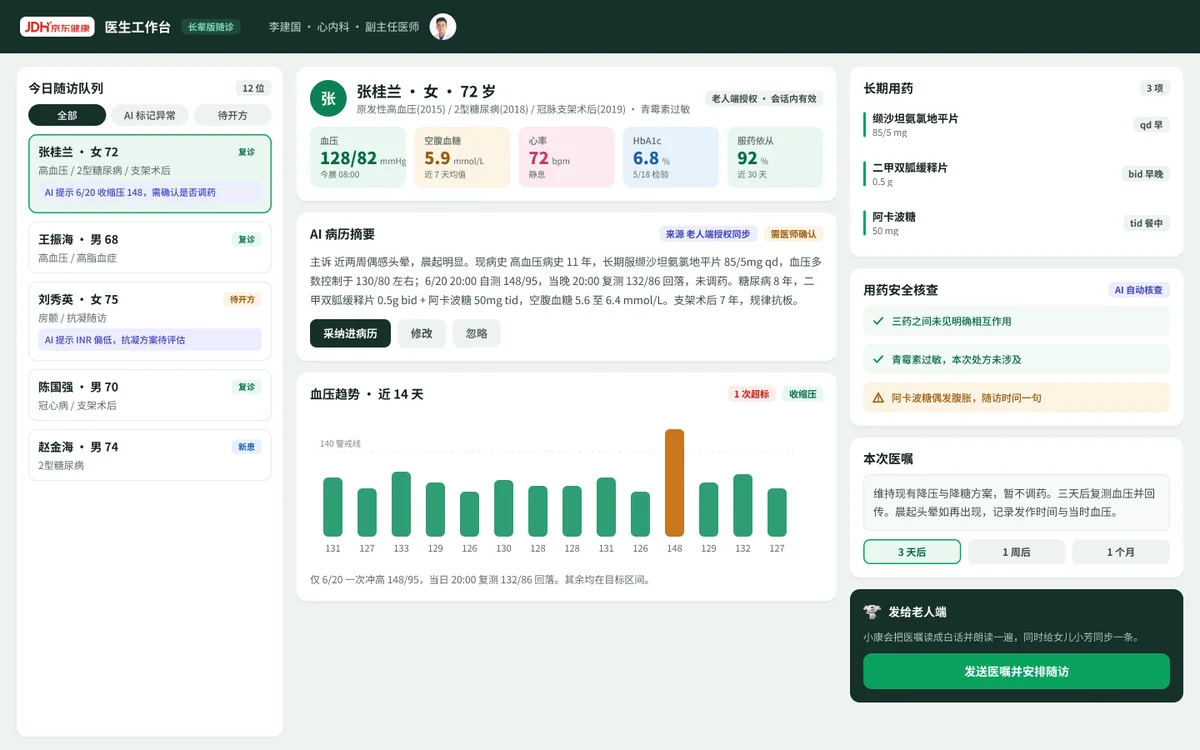Click the qd 早 dosing badge
The height and width of the screenshot is (750, 1200).
click(x=1151, y=125)
